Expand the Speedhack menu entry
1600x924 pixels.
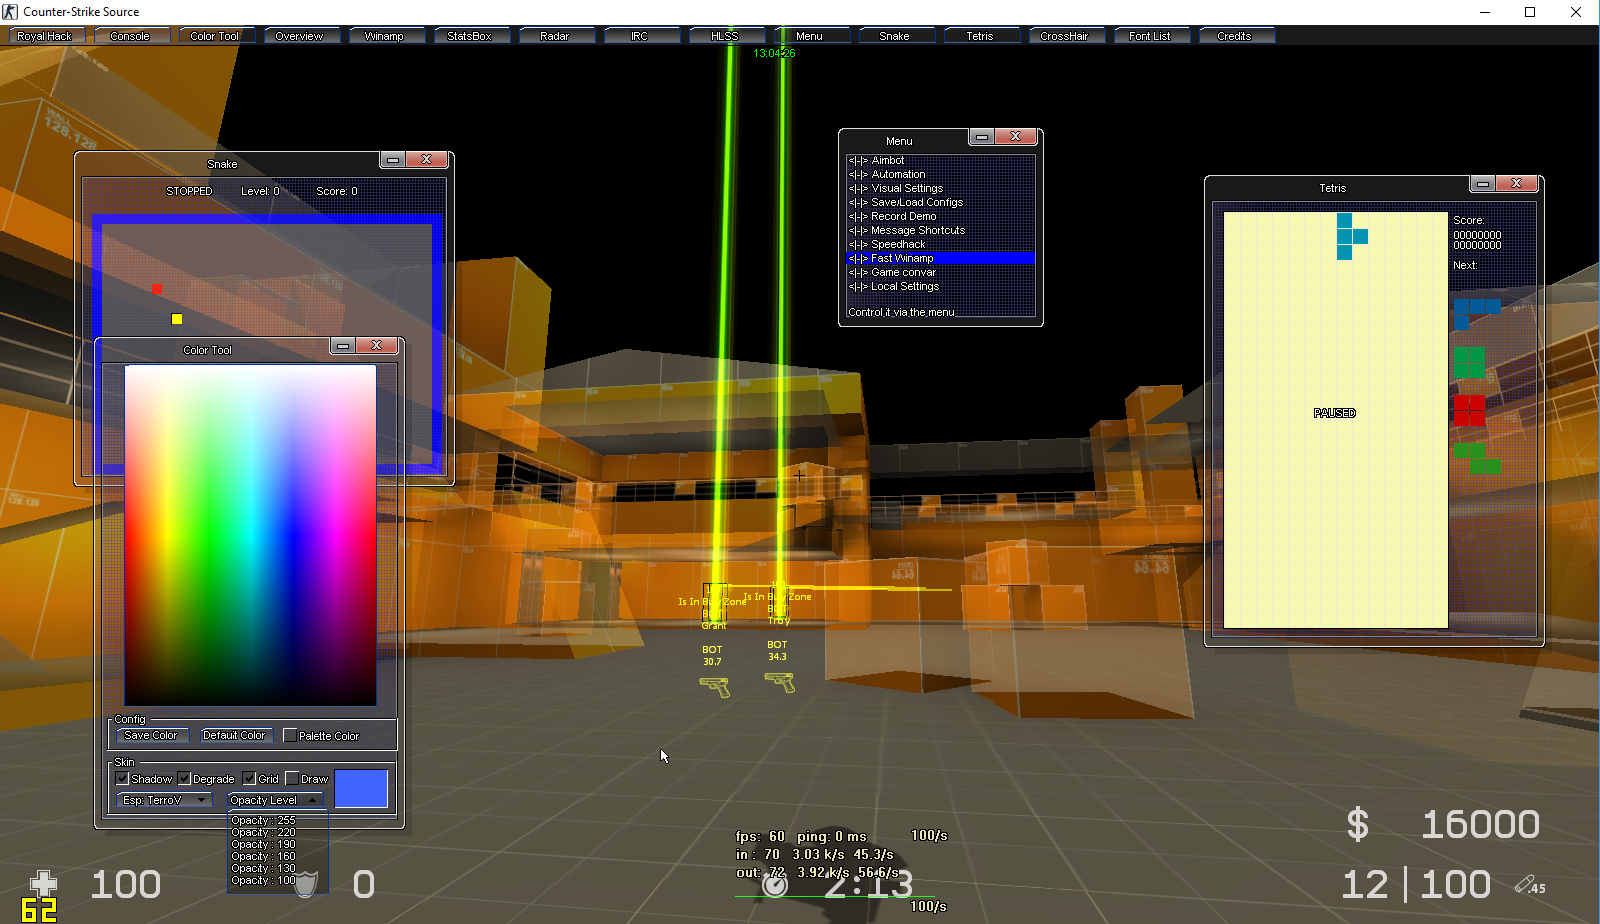click(940, 244)
